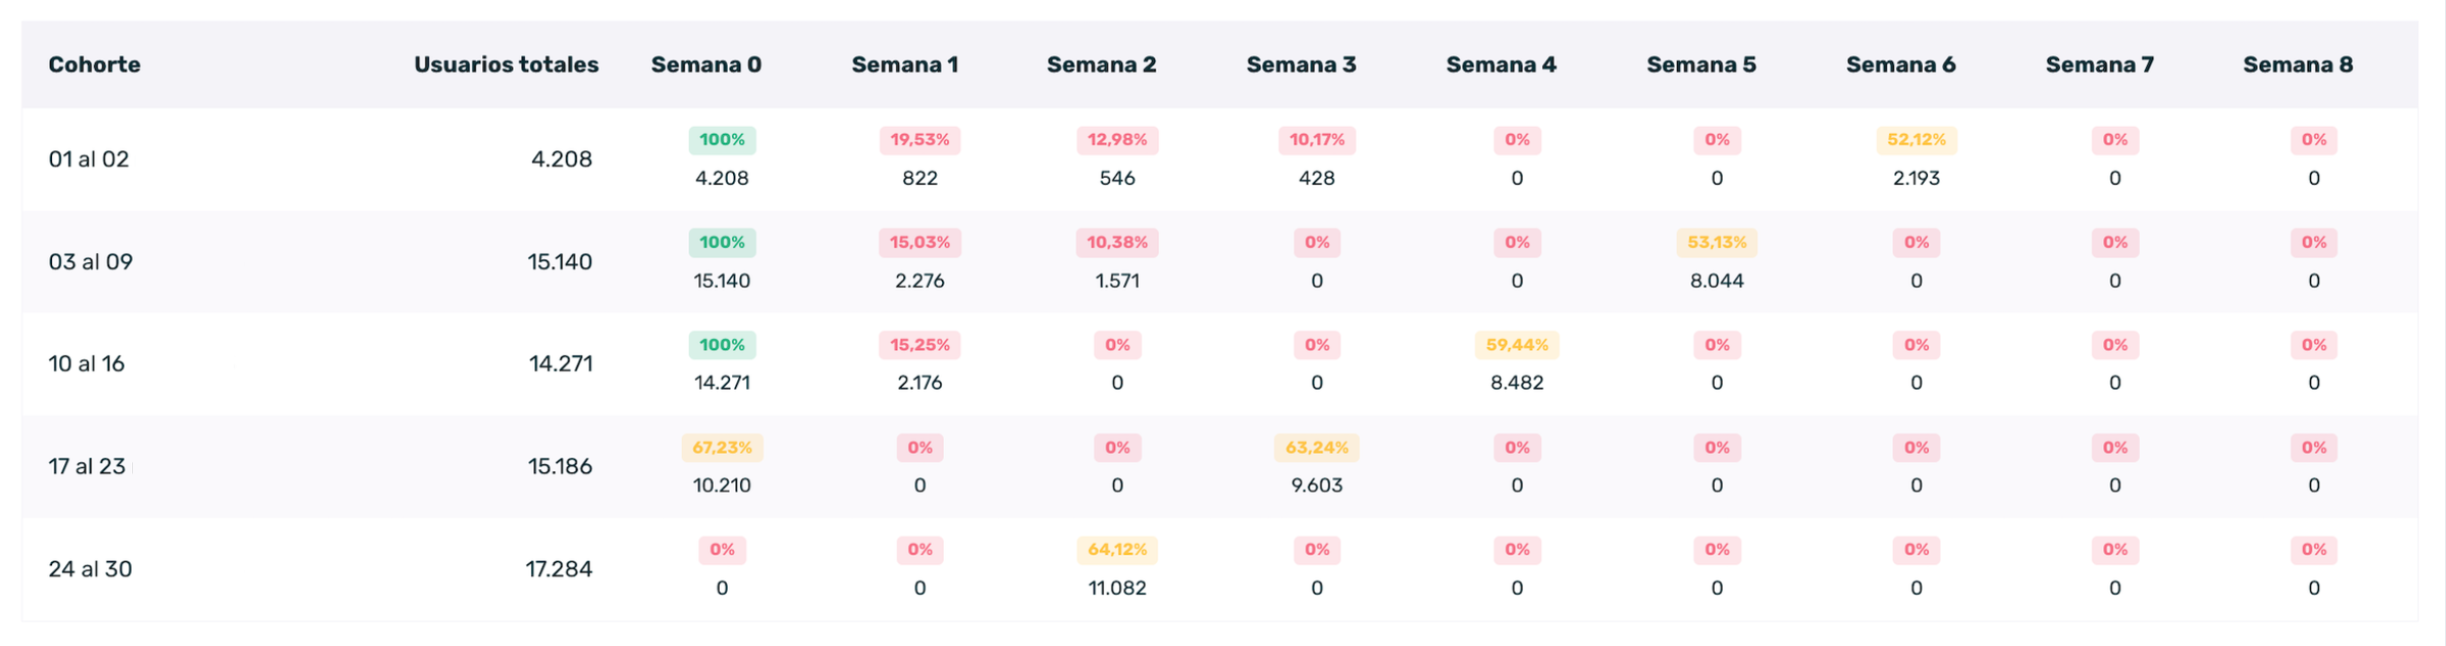The height and width of the screenshot is (646, 2446).
Task: Click the 15,25% badge in Semana 1
Action: (x=920, y=345)
